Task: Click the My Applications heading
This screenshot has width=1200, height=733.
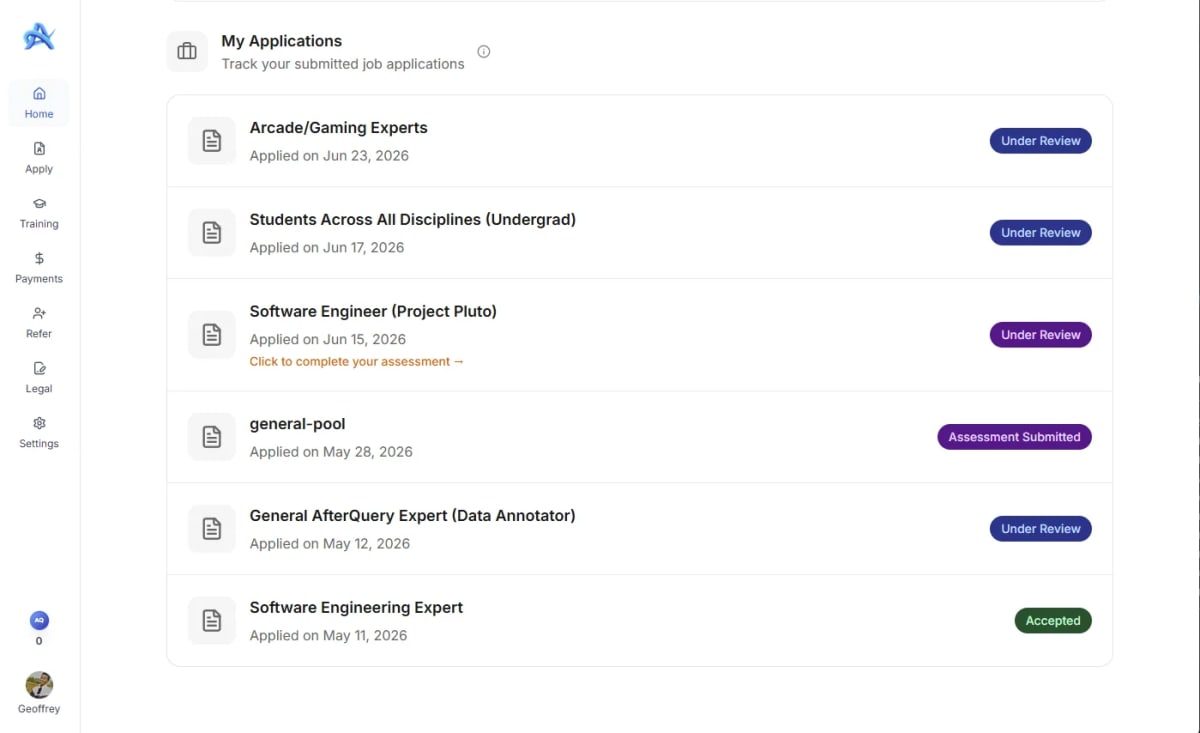Action: [x=282, y=41]
